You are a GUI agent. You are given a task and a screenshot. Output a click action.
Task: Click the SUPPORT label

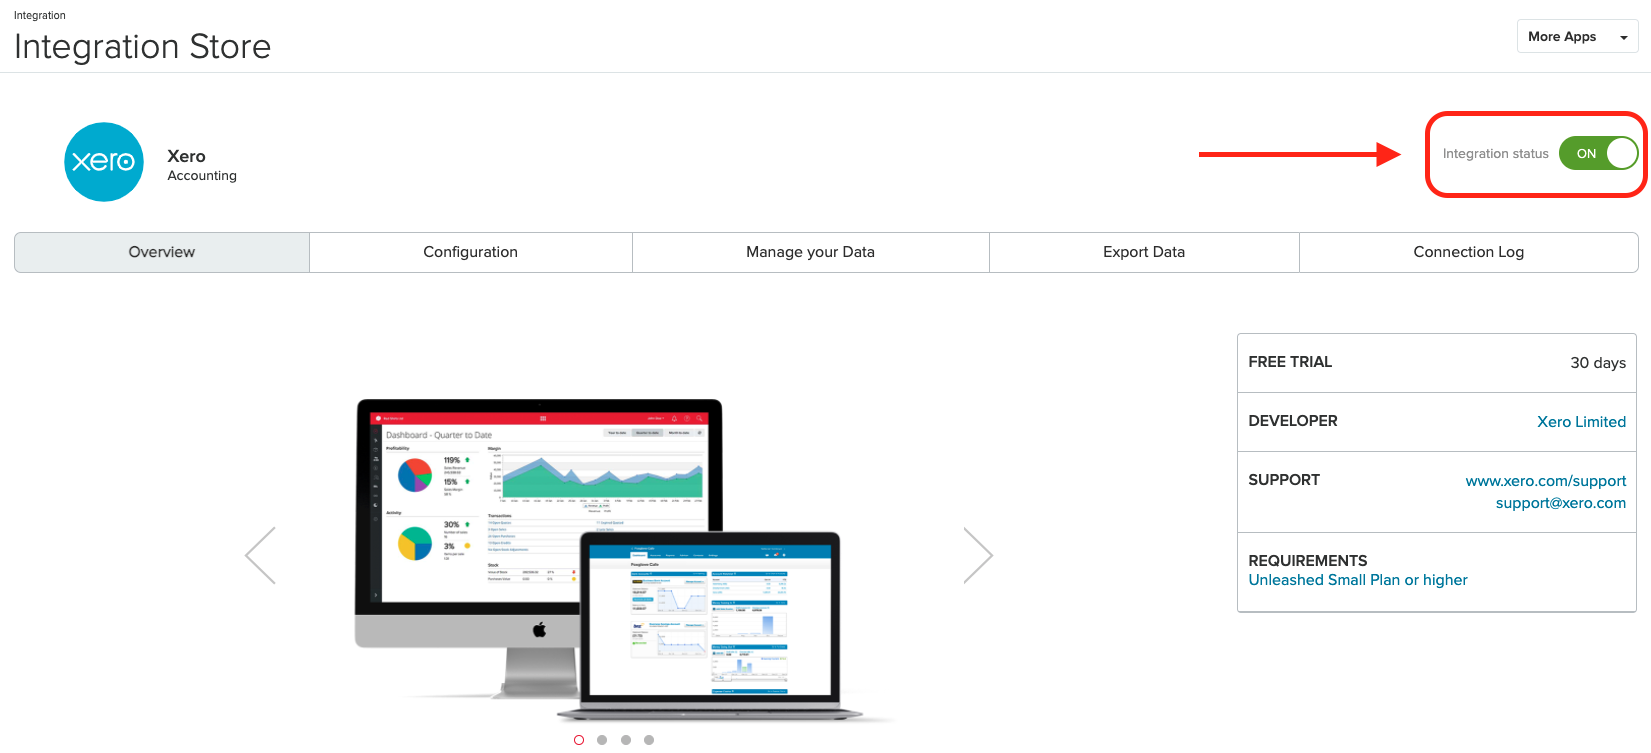coord(1284,480)
